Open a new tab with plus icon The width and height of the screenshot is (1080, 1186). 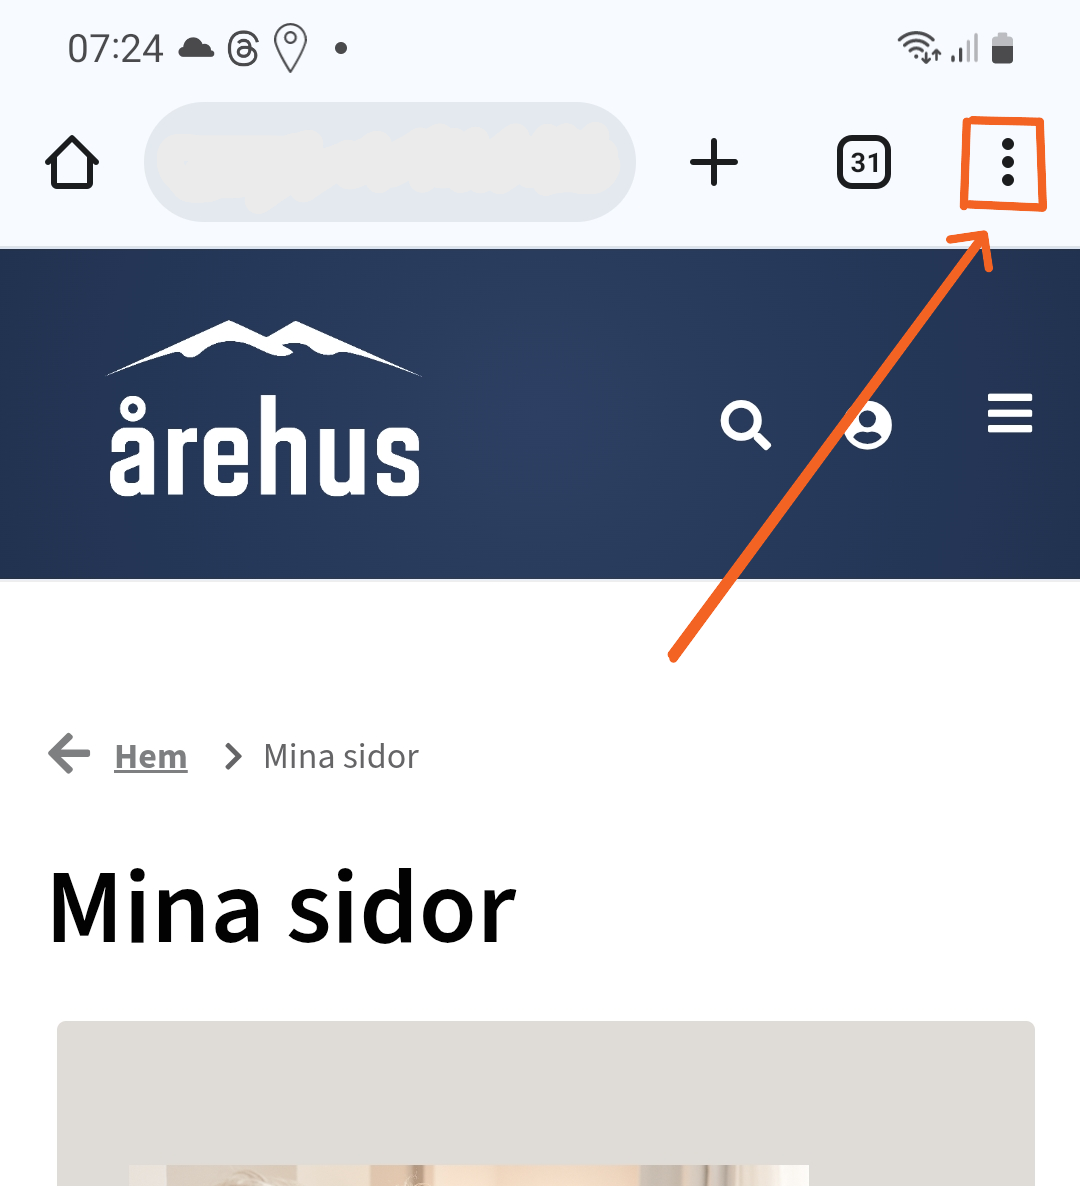713,162
